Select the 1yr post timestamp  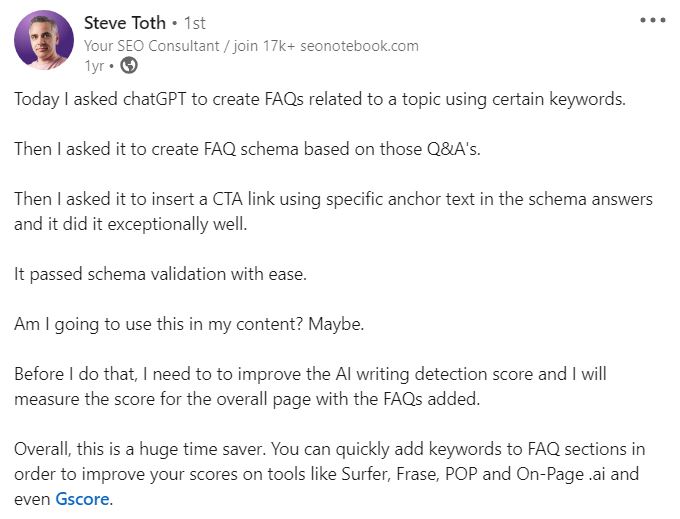(94, 66)
